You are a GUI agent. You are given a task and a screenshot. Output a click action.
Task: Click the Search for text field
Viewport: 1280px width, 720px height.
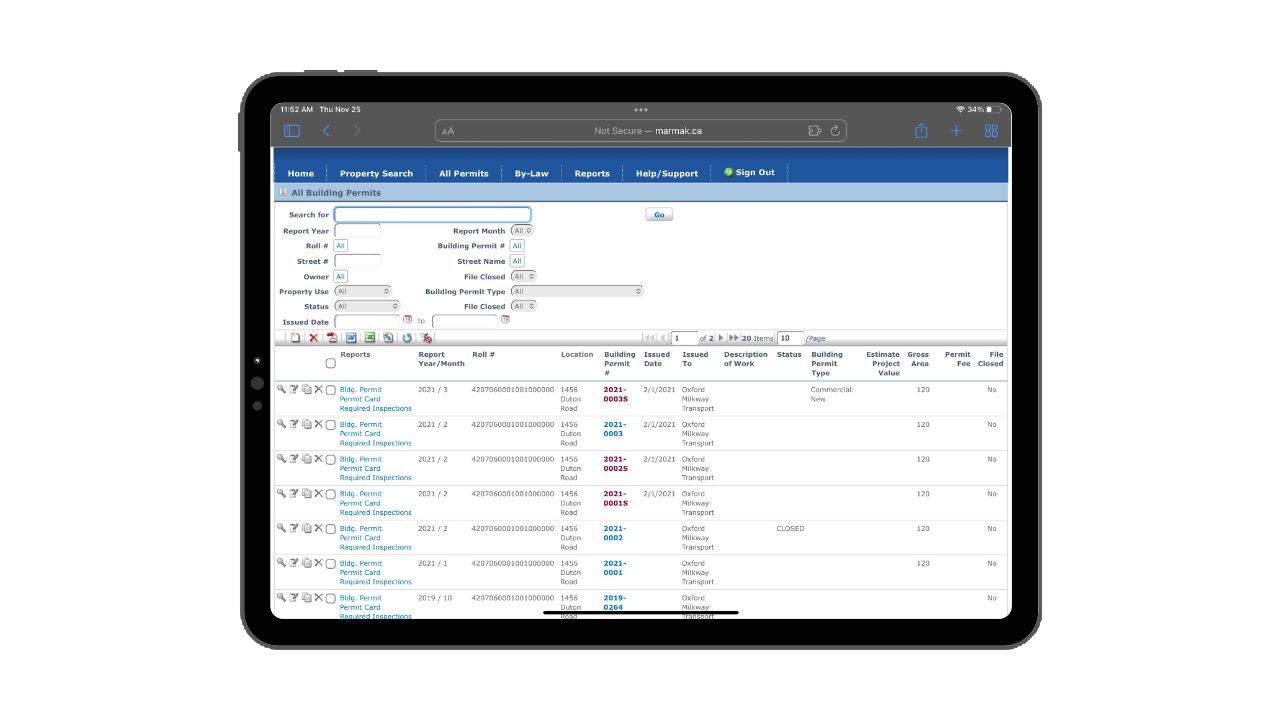(x=432, y=214)
